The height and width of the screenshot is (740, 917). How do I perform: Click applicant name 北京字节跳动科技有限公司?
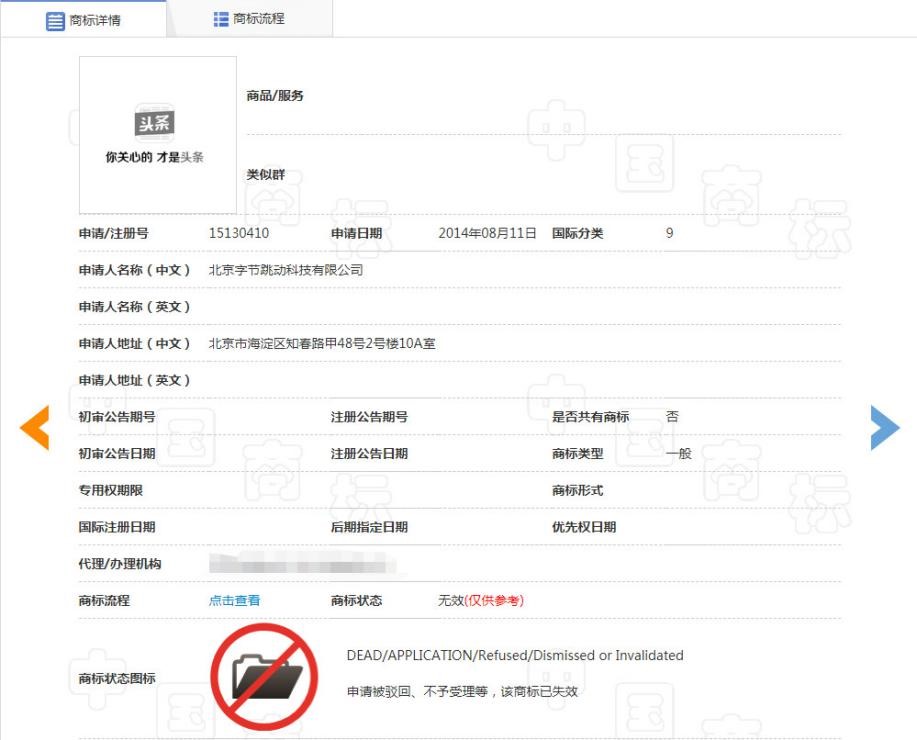pos(285,270)
